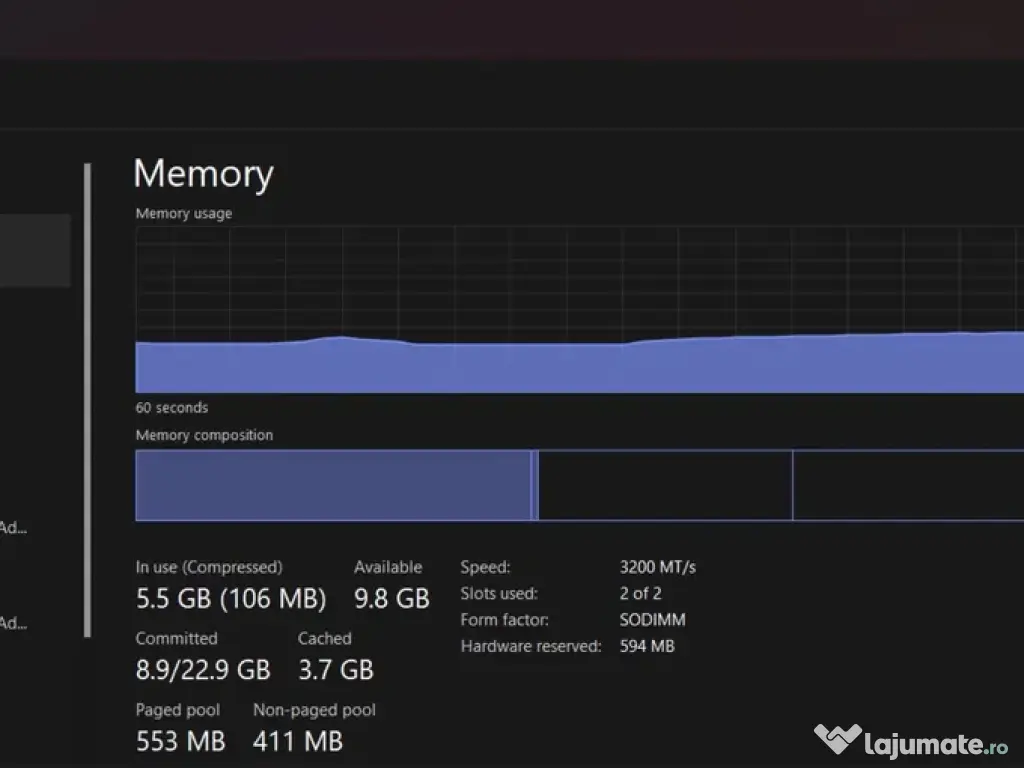Click the Hardware reserved value 594 MB

[647, 646]
